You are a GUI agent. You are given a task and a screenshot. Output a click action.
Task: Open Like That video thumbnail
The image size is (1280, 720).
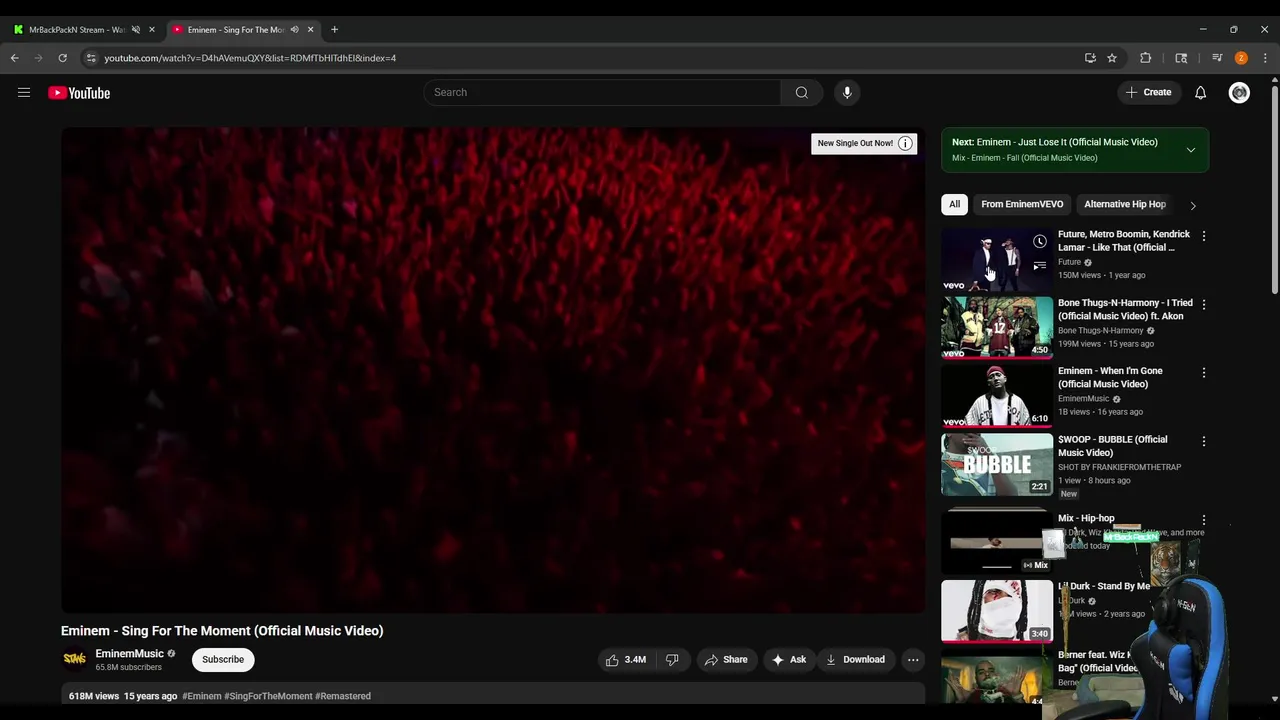(997, 260)
